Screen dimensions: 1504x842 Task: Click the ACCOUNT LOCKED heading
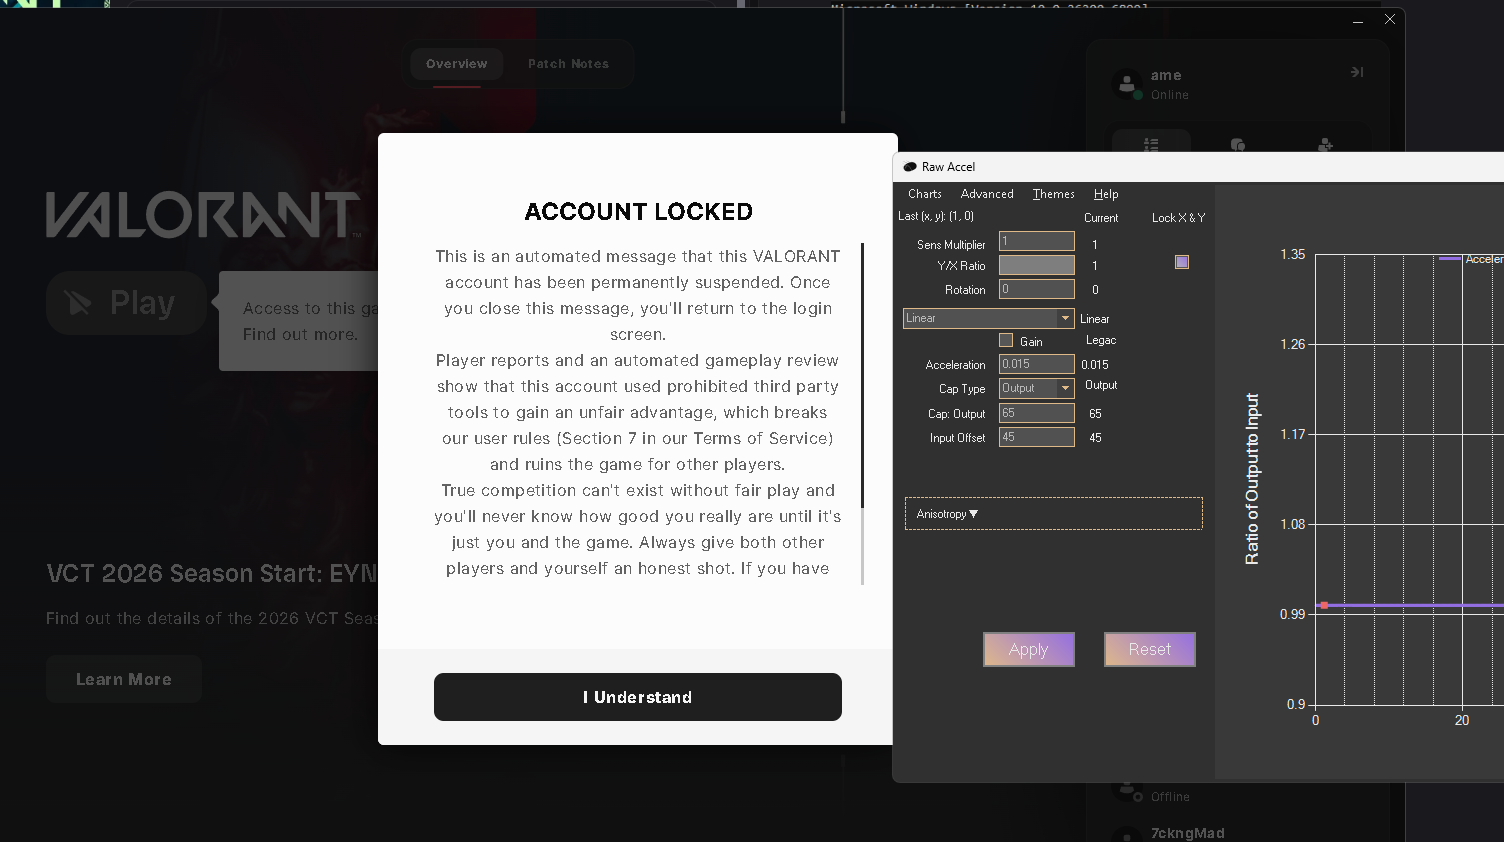click(x=639, y=212)
